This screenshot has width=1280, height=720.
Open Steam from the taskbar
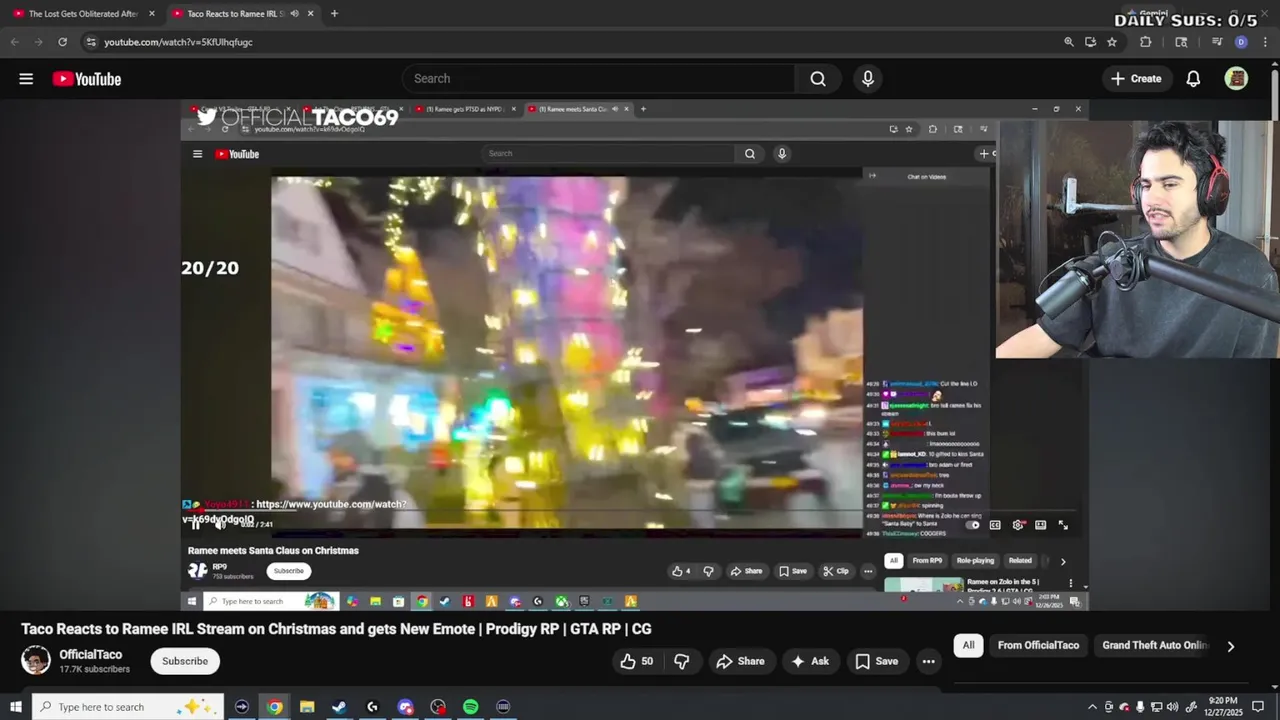[x=339, y=707]
